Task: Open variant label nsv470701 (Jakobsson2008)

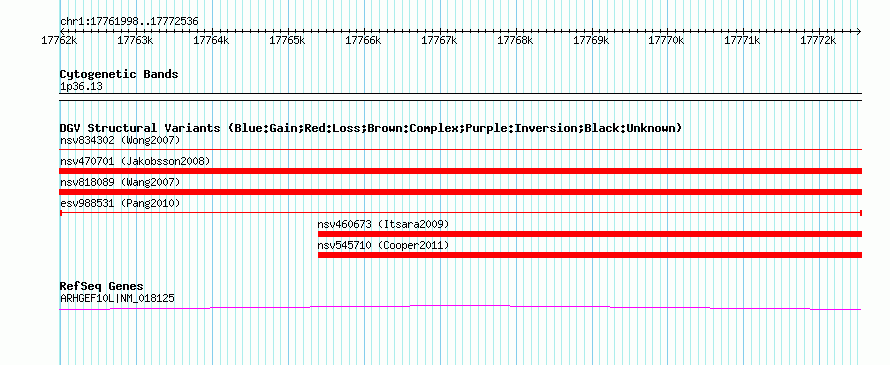Action: pos(135,161)
